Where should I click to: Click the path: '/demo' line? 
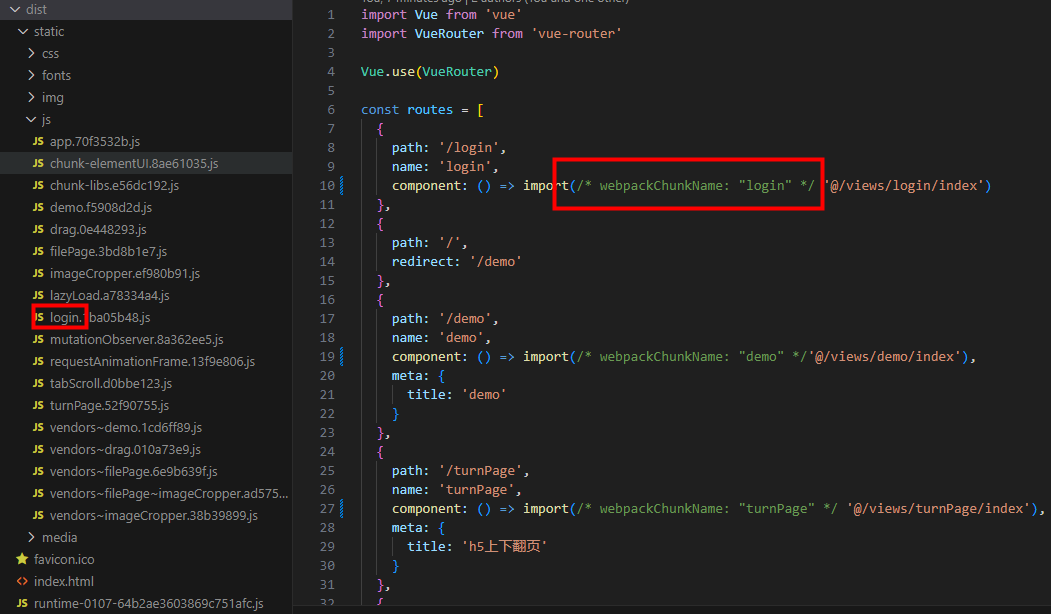click(x=445, y=318)
